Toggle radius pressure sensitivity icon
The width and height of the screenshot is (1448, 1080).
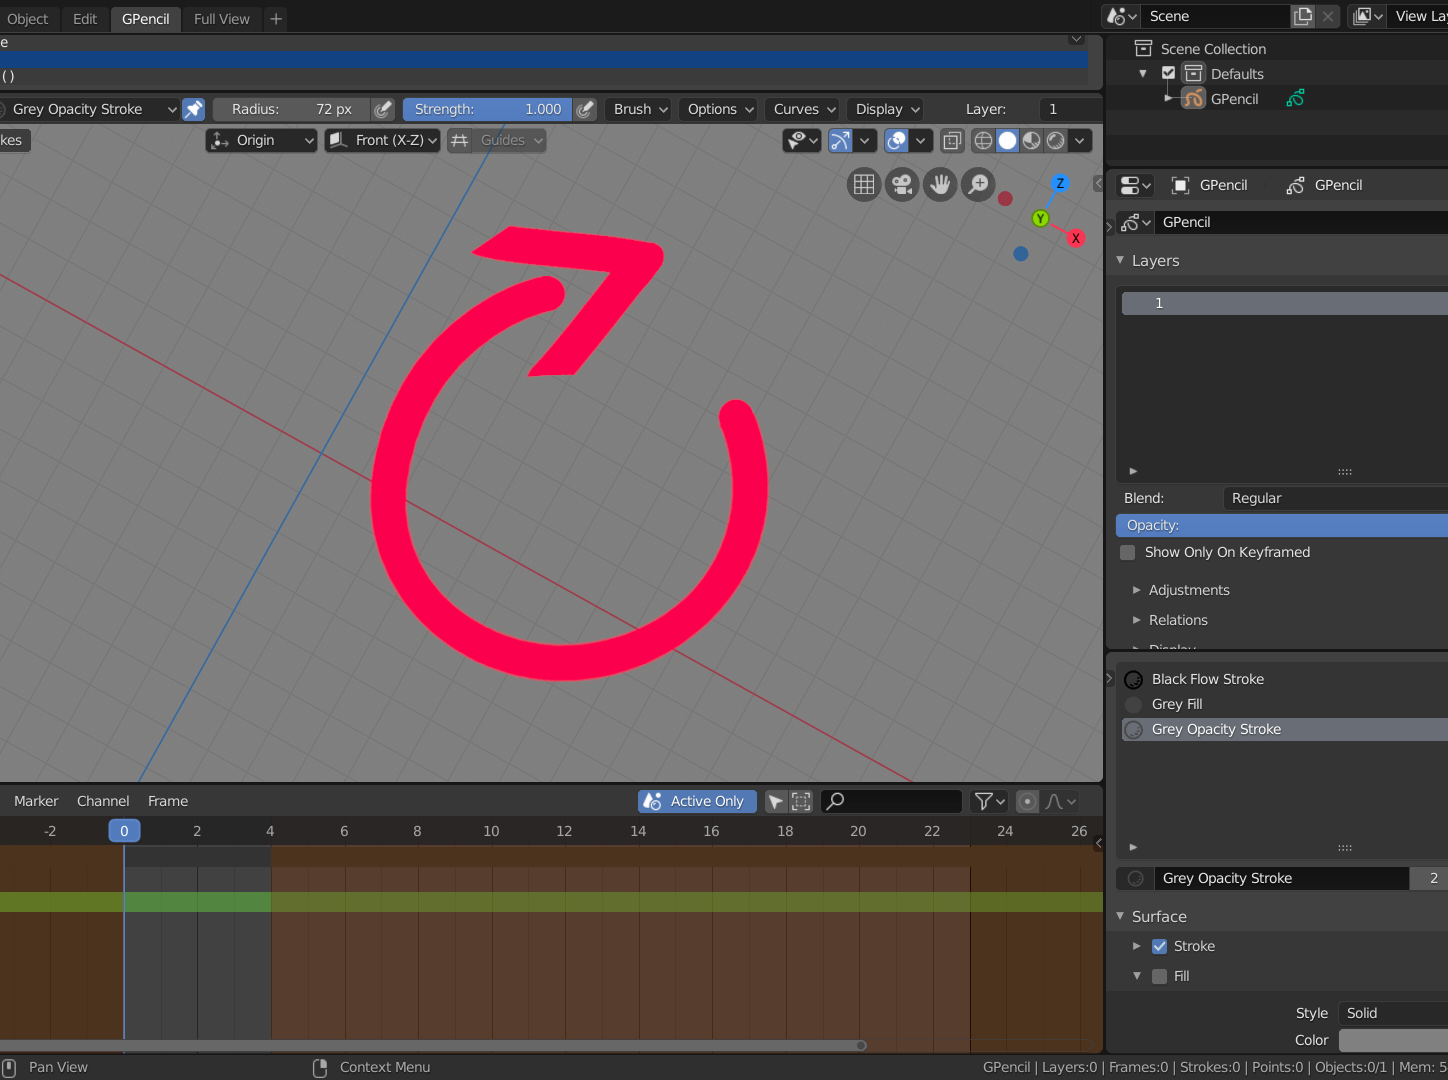pos(383,109)
